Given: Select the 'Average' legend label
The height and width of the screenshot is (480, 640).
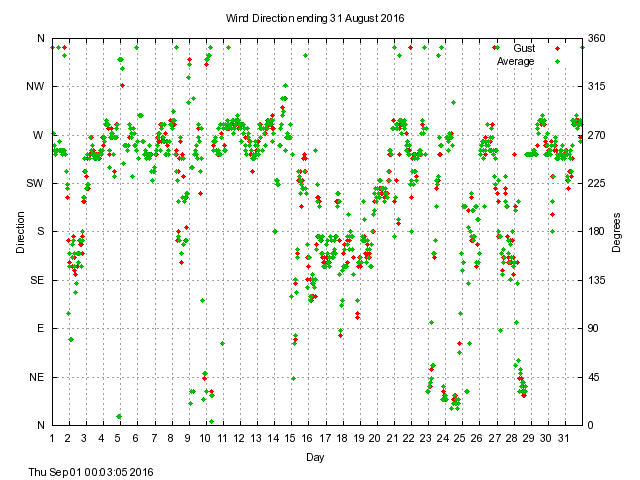Looking at the screenshot, I should pyautogui.click(x=516, y=61).
